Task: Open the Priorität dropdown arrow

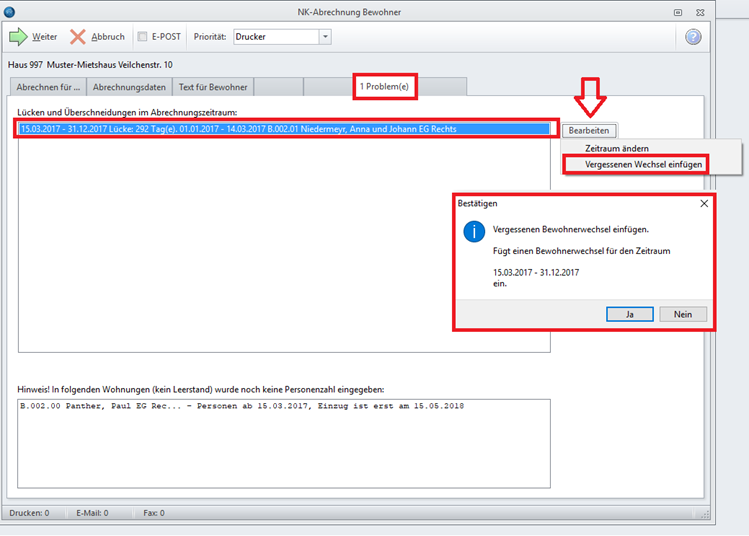Action: coord(325,36)
